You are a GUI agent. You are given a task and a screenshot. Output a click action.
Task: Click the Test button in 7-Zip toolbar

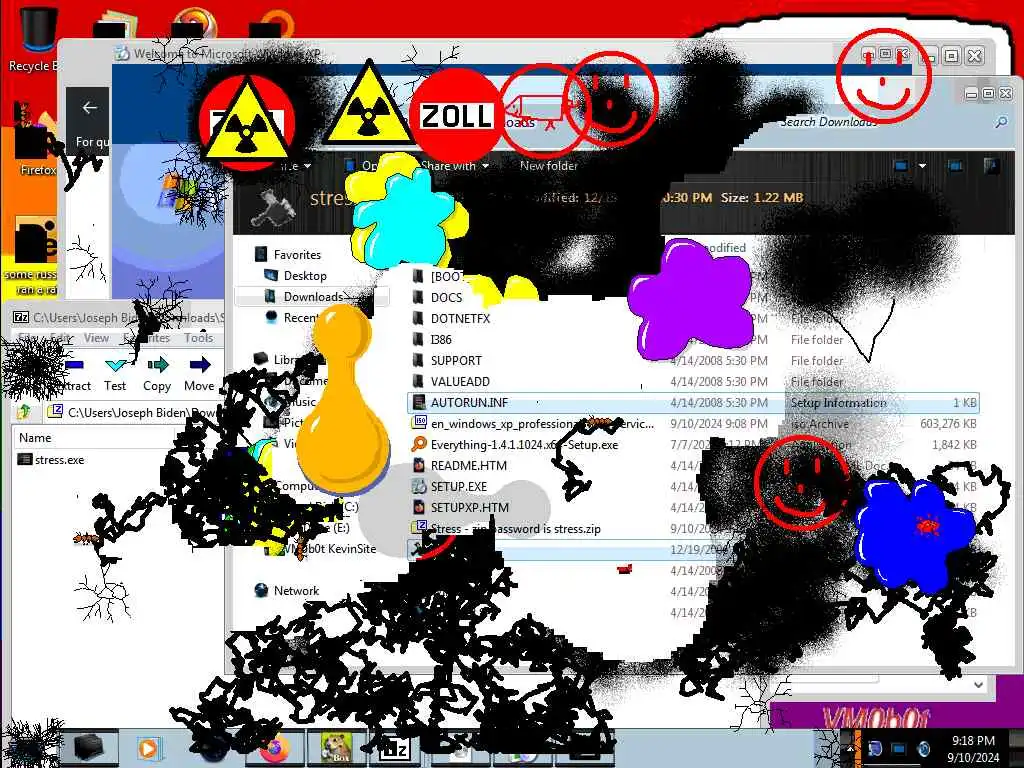pyautogui.click(x=115, y=374)
